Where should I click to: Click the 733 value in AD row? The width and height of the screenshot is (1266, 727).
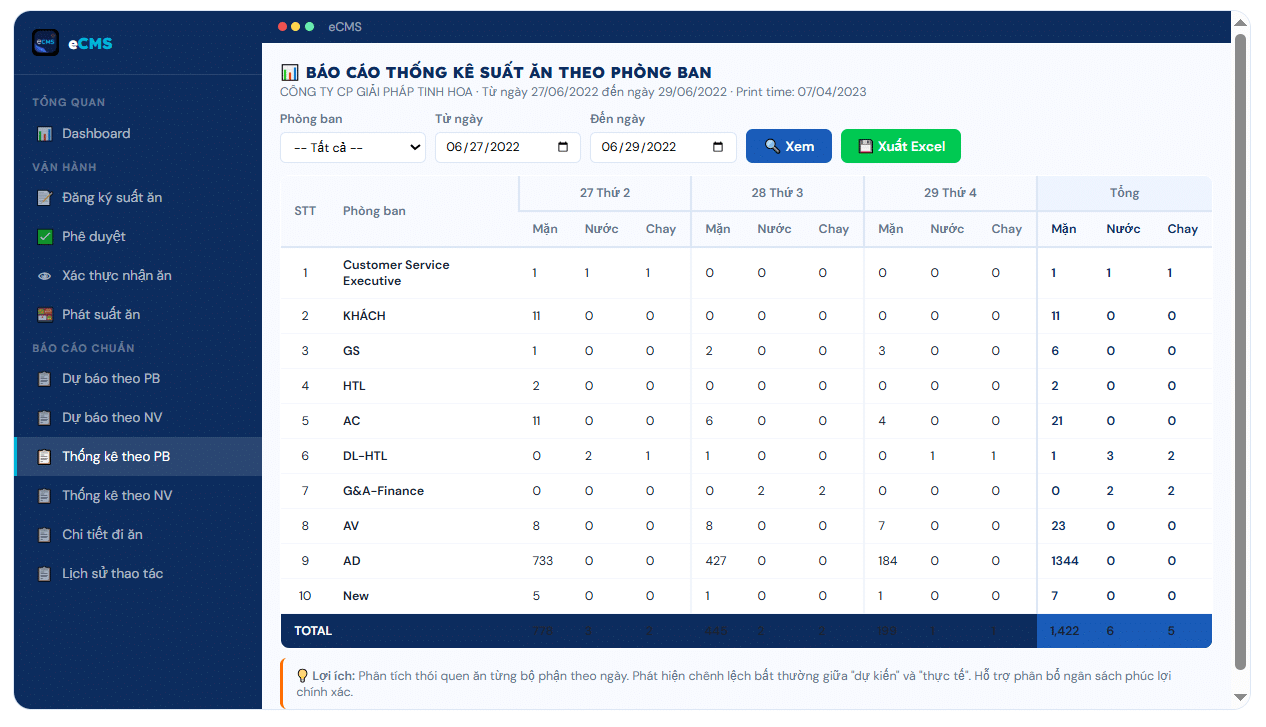pos(543,561)
